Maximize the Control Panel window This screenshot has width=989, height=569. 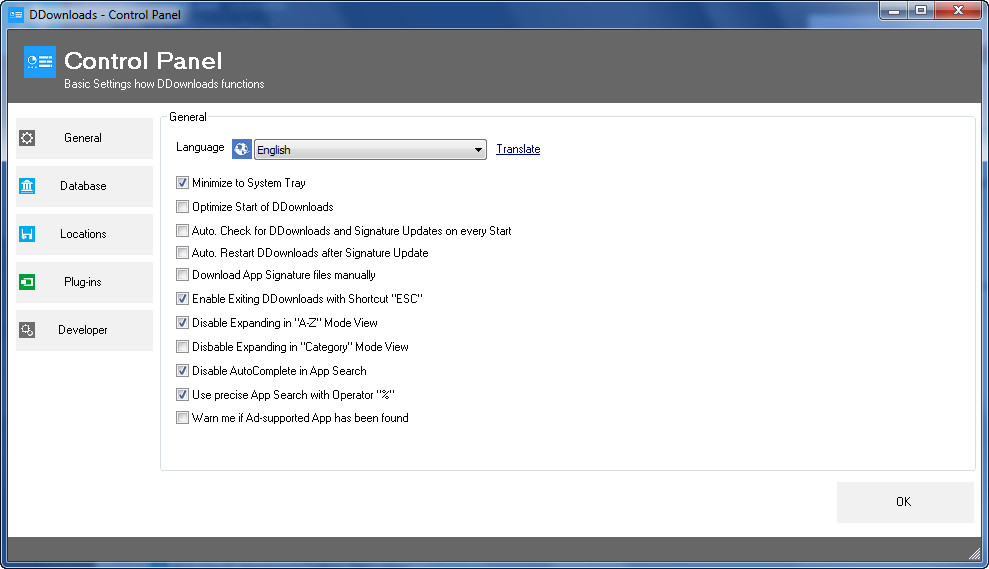921,11
